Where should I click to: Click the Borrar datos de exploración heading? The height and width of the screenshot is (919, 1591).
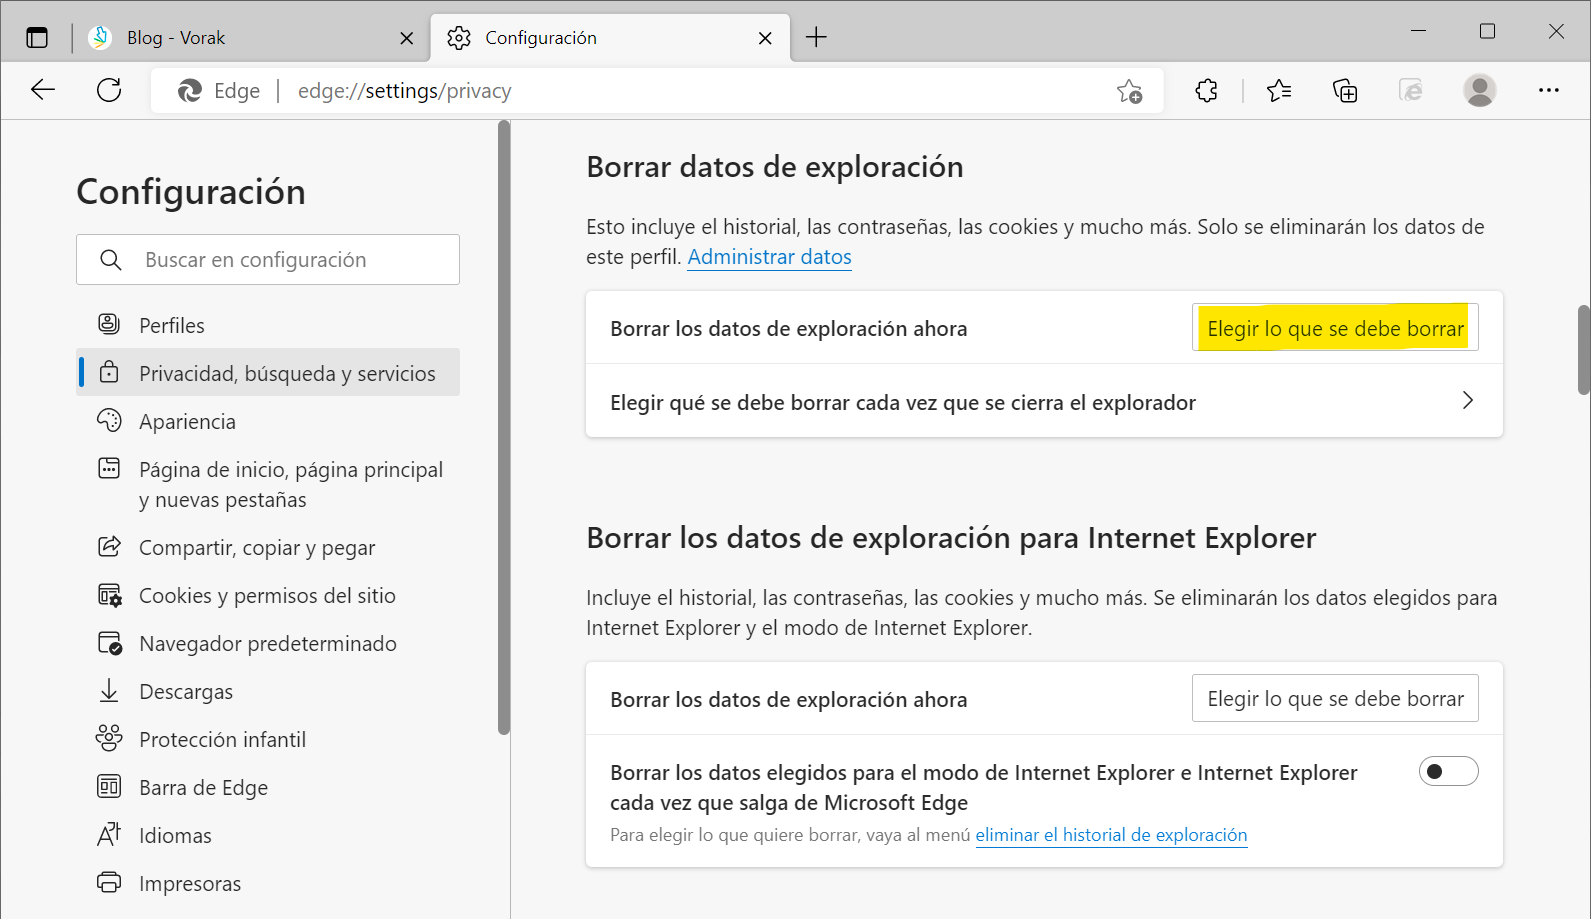tap(775, 167)
